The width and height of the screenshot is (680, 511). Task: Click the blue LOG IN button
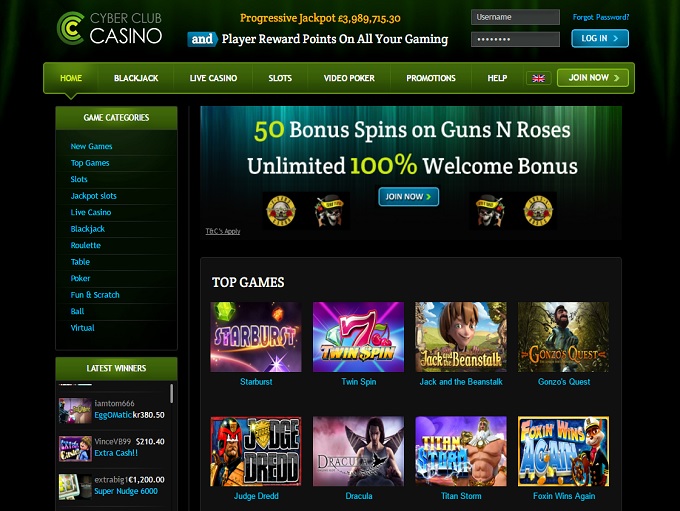[x=600, y=38]
